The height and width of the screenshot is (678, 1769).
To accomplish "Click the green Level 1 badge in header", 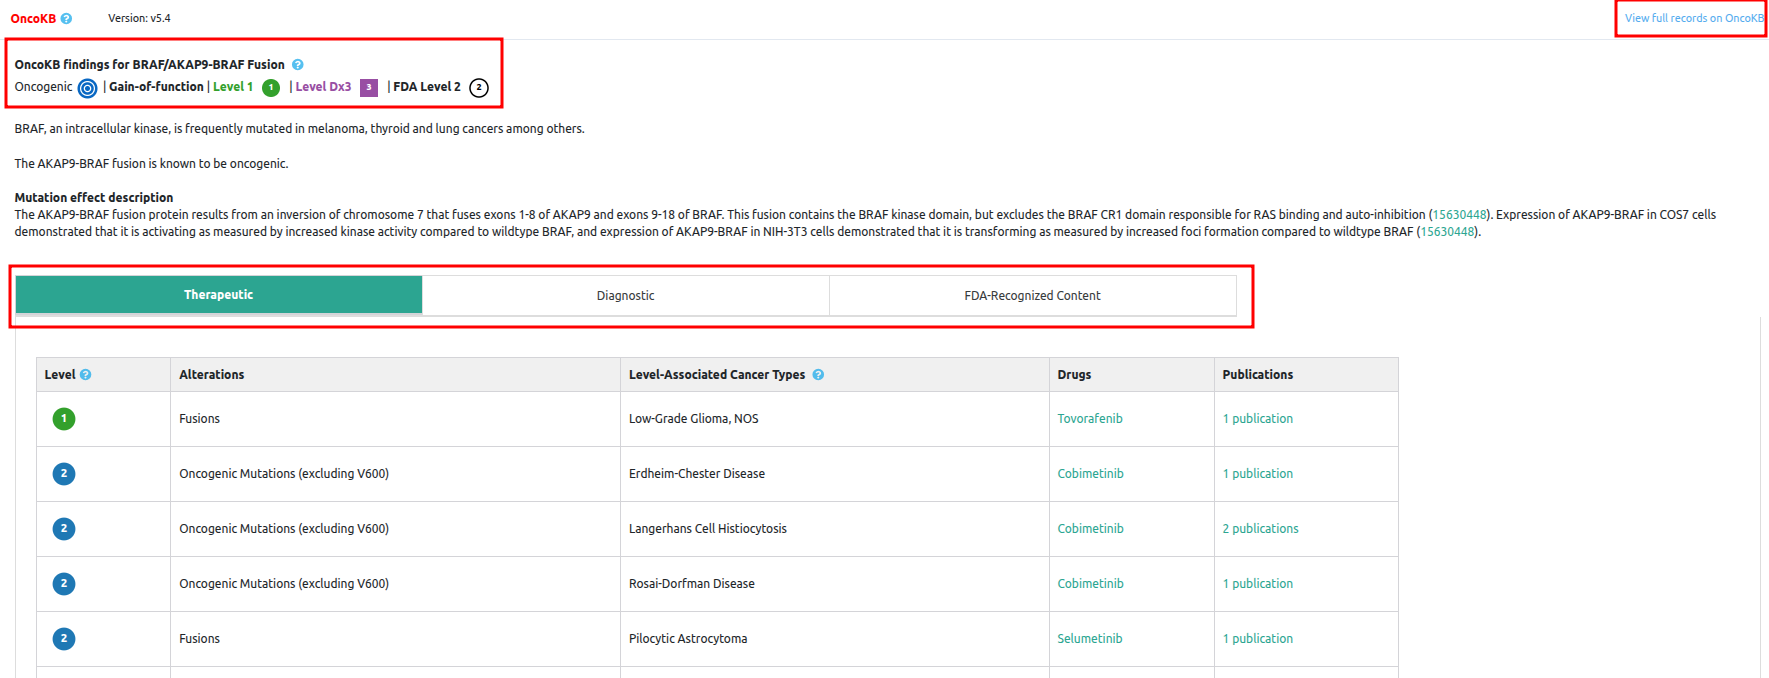I will click(x=270, y=88).
